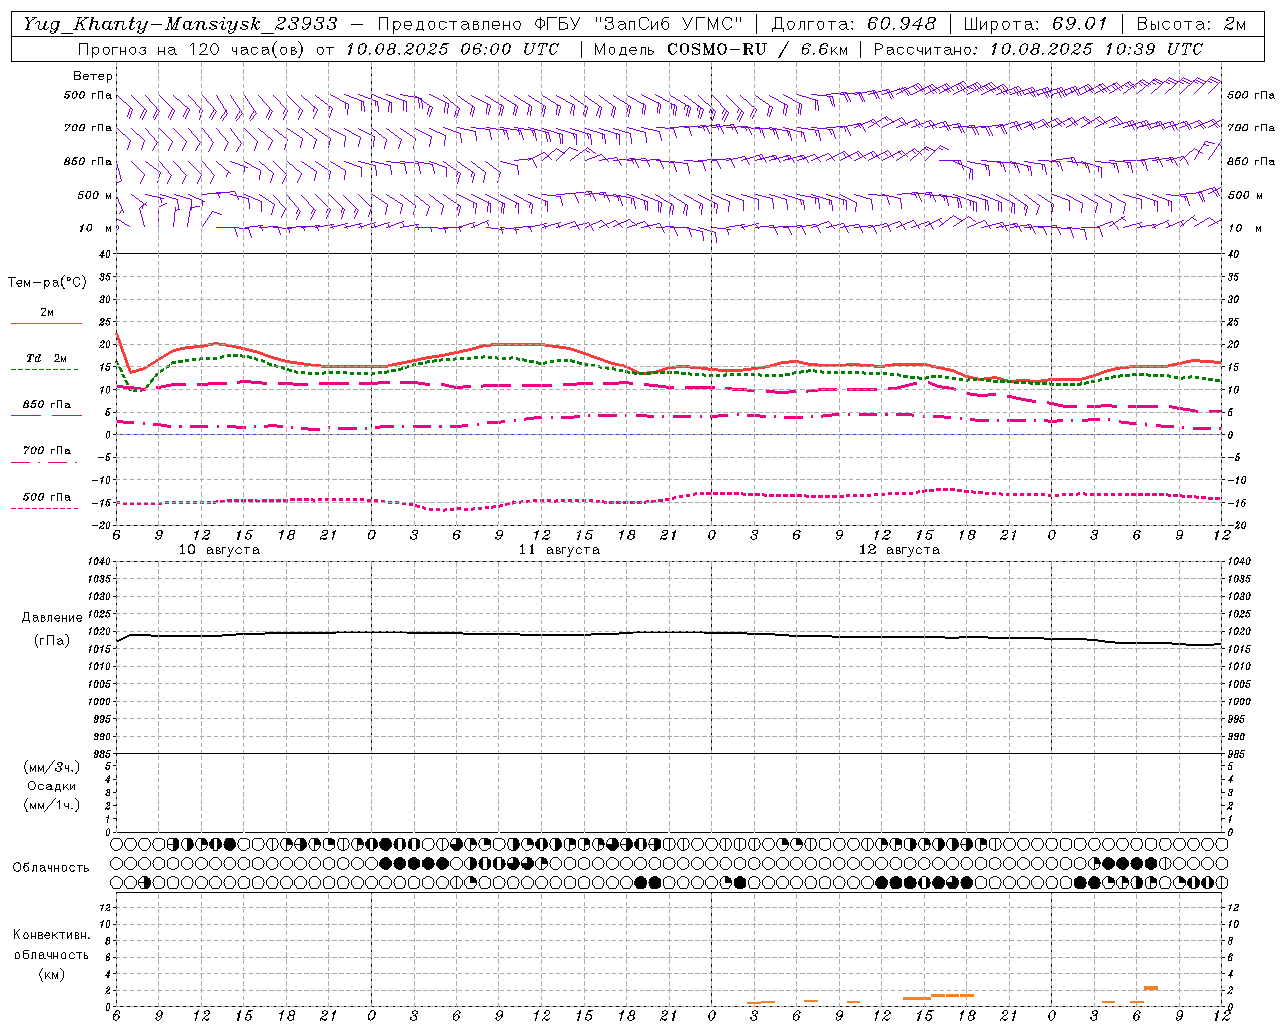Click the Рассчитано: 10.08.2025 10:39 UTC timestamp
The image size is (1280, 1024).
pyautogui.click(x=1038, y=49)
